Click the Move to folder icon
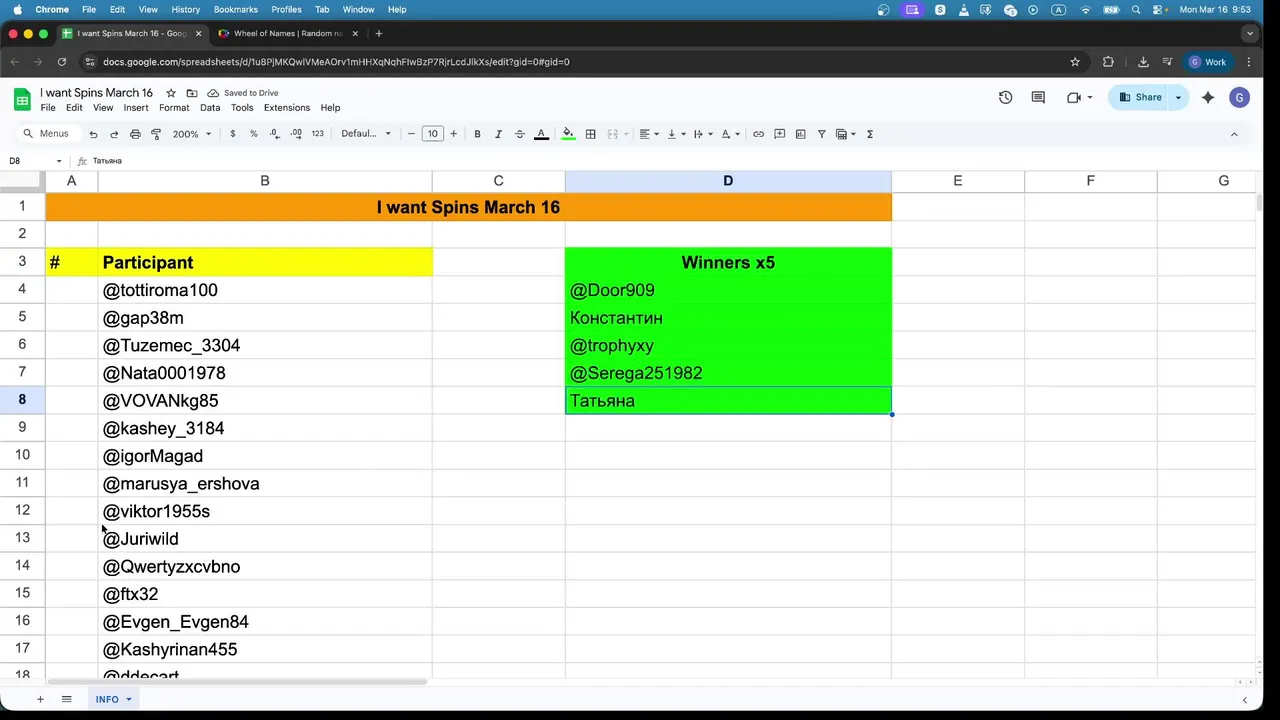Screen dimensions: 1280x720 tap(192, 93)
